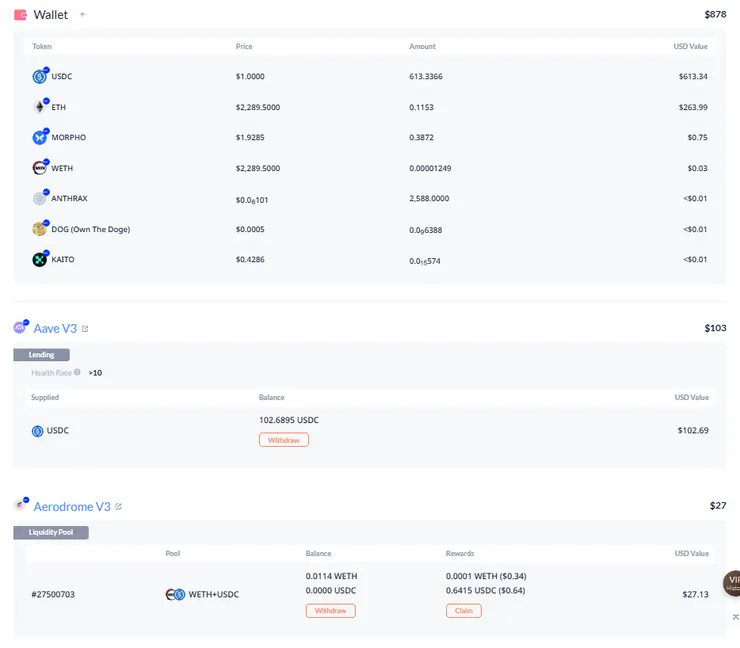Click the Rewards column header
Image resolution: width=740 pixels, height=648 pixels.
click(x=460, y=553)
